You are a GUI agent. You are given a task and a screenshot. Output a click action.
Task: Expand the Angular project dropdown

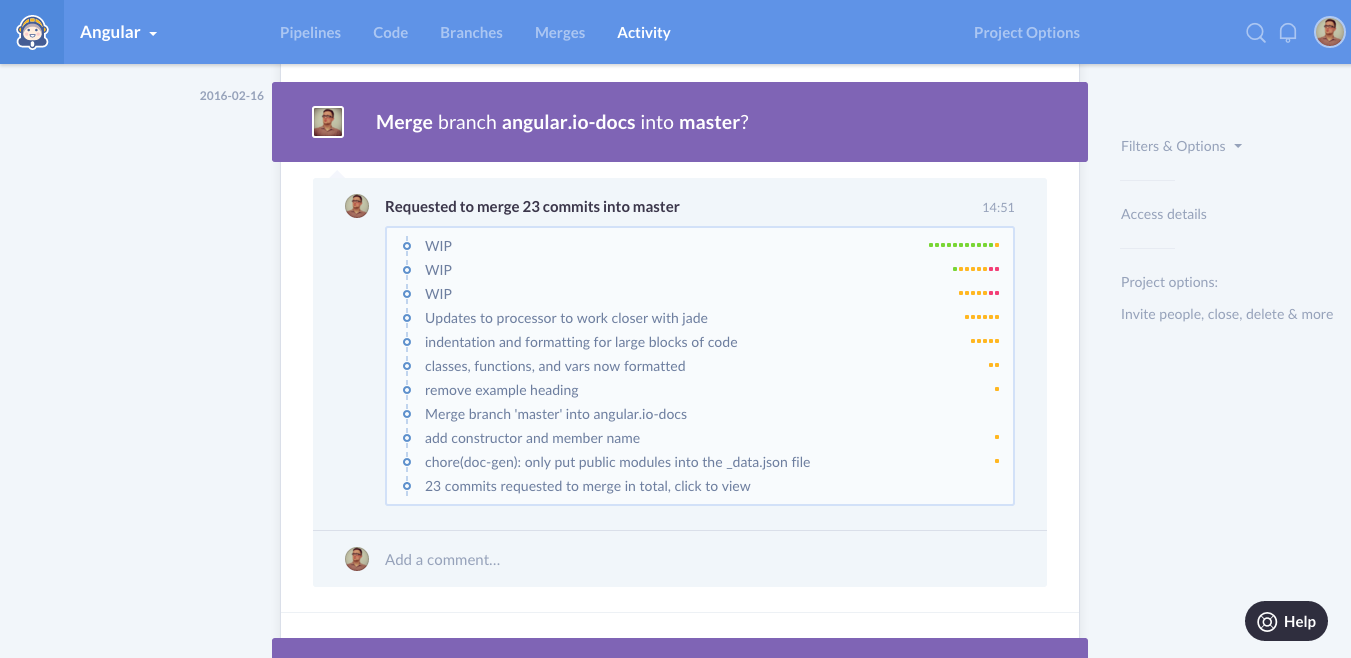coord(119,32)
